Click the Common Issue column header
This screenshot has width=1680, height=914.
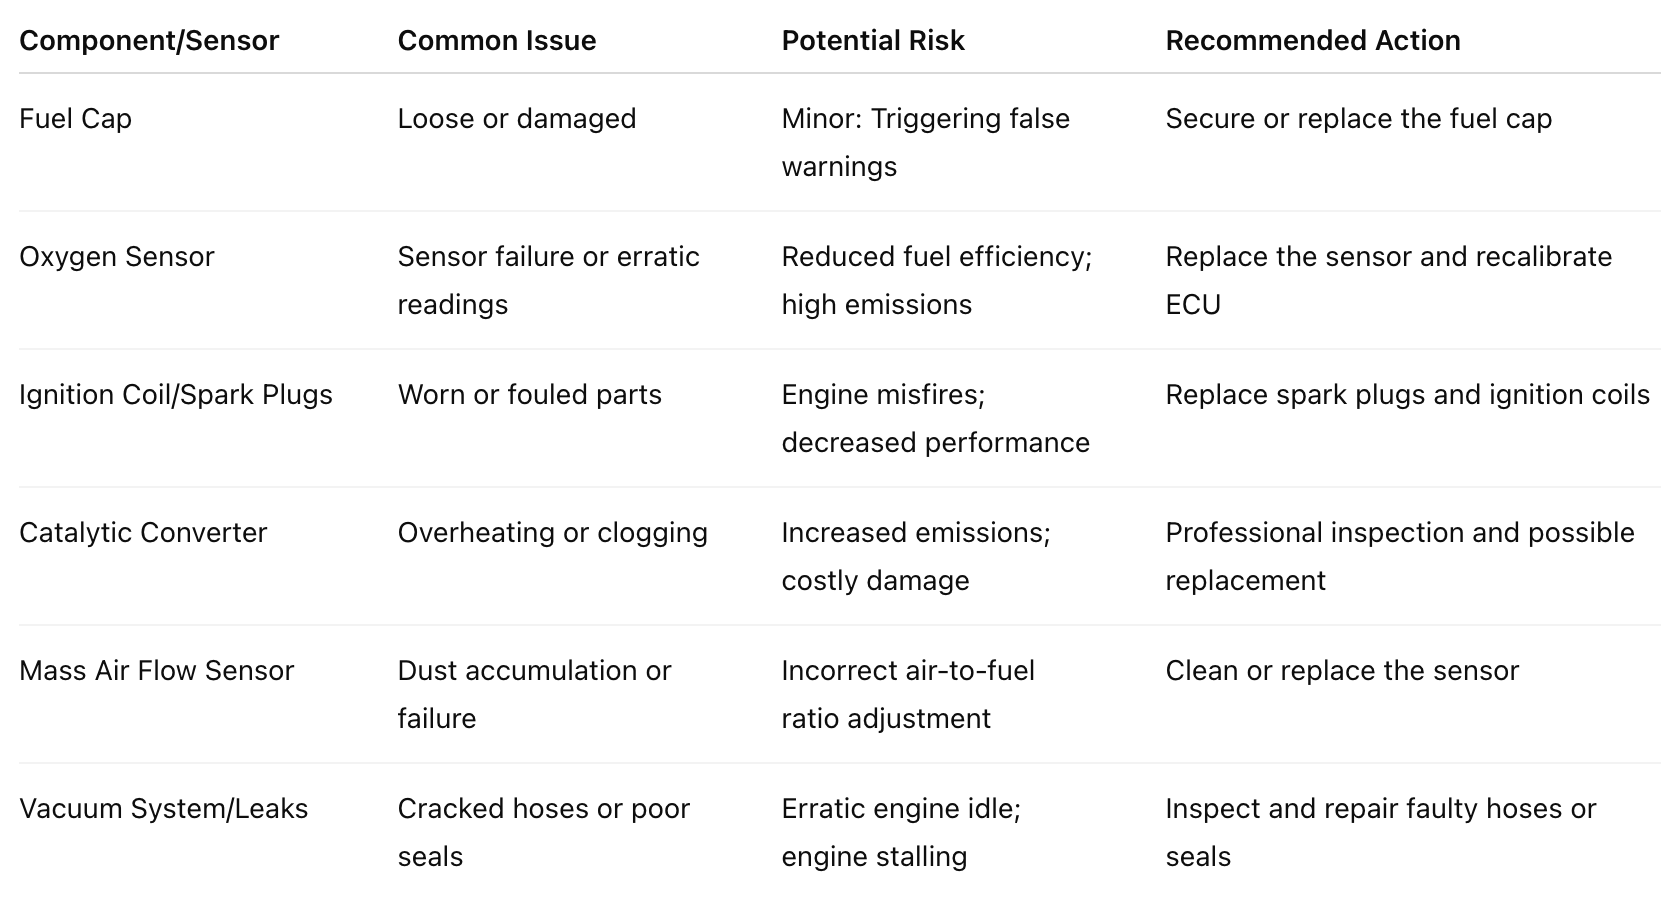pyautogui.click(x=497, y=41)
